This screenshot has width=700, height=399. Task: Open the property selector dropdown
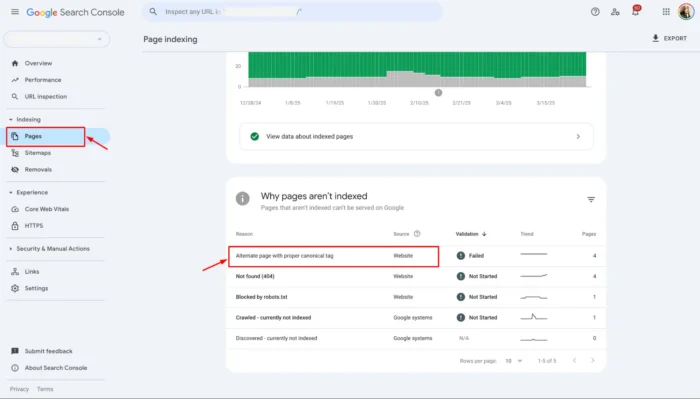57,39
